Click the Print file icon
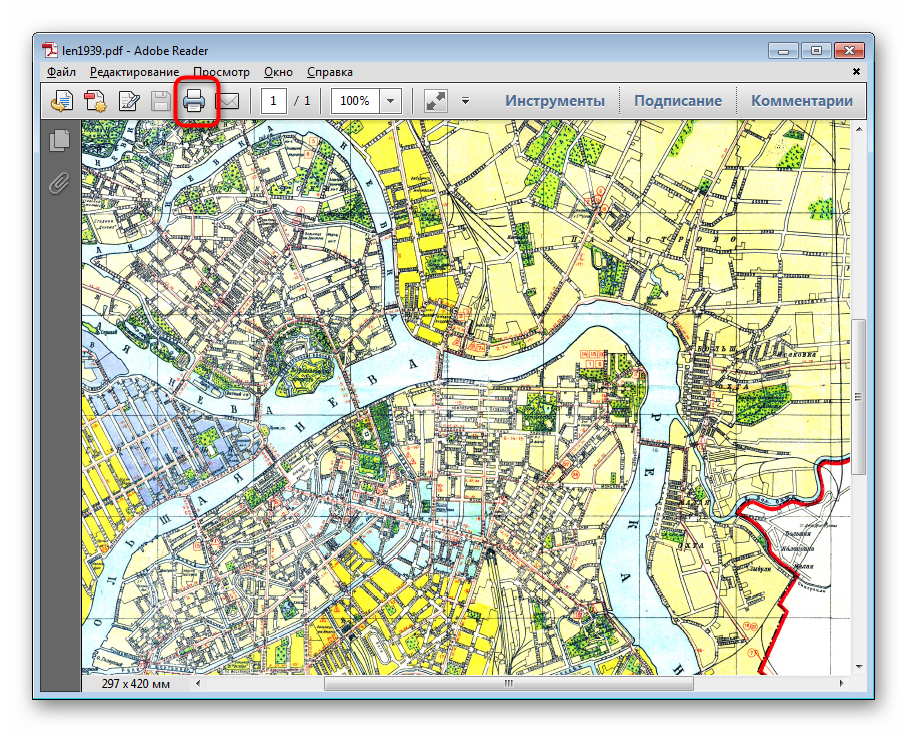 (x=195, y=101)
